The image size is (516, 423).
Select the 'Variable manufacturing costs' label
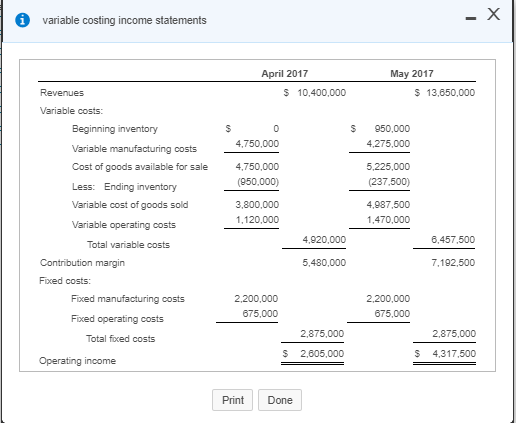pos(134,149)
